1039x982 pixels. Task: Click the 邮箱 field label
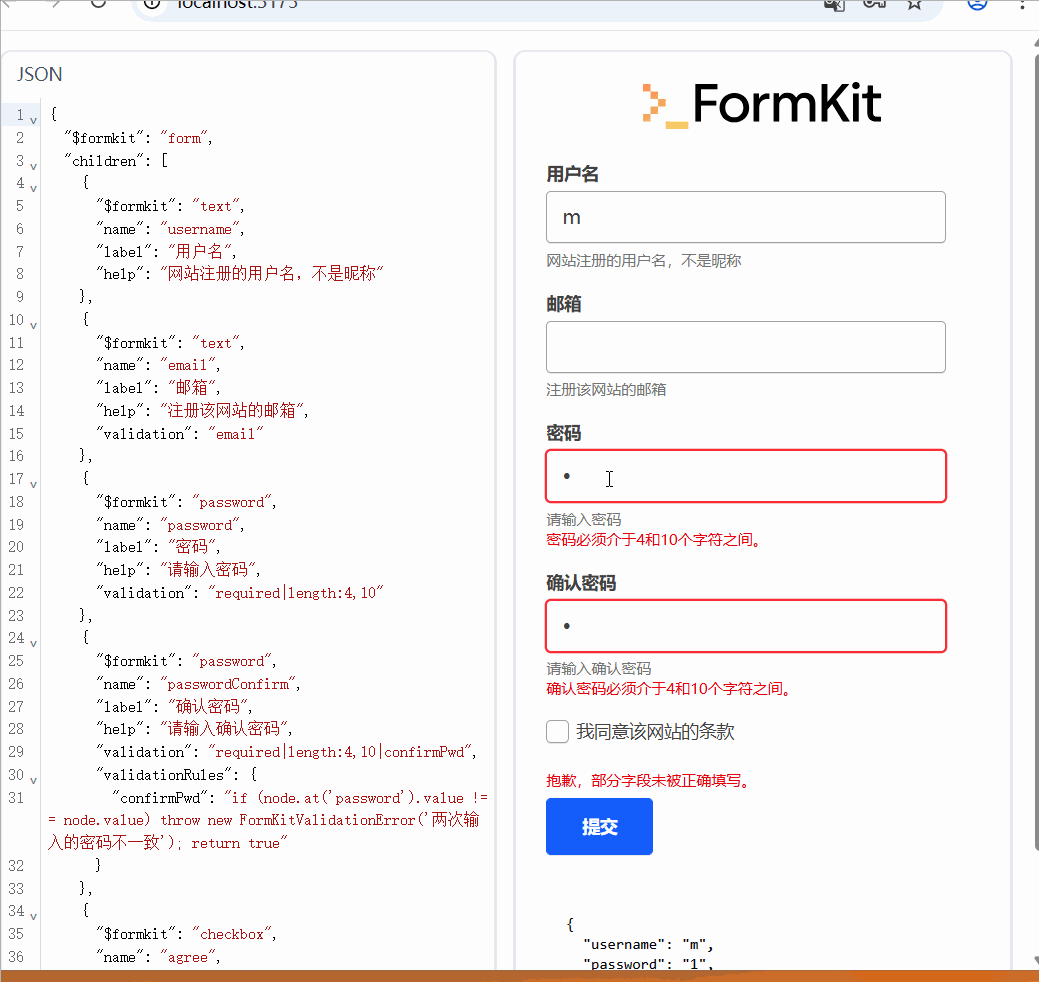click(x=564, y=304)
